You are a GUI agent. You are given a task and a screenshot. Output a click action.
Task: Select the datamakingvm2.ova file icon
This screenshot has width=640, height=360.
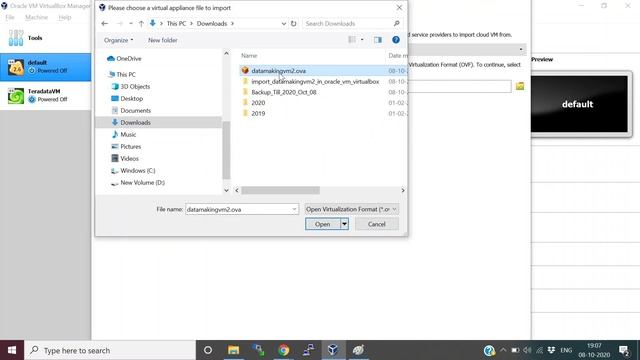[245, 70]
